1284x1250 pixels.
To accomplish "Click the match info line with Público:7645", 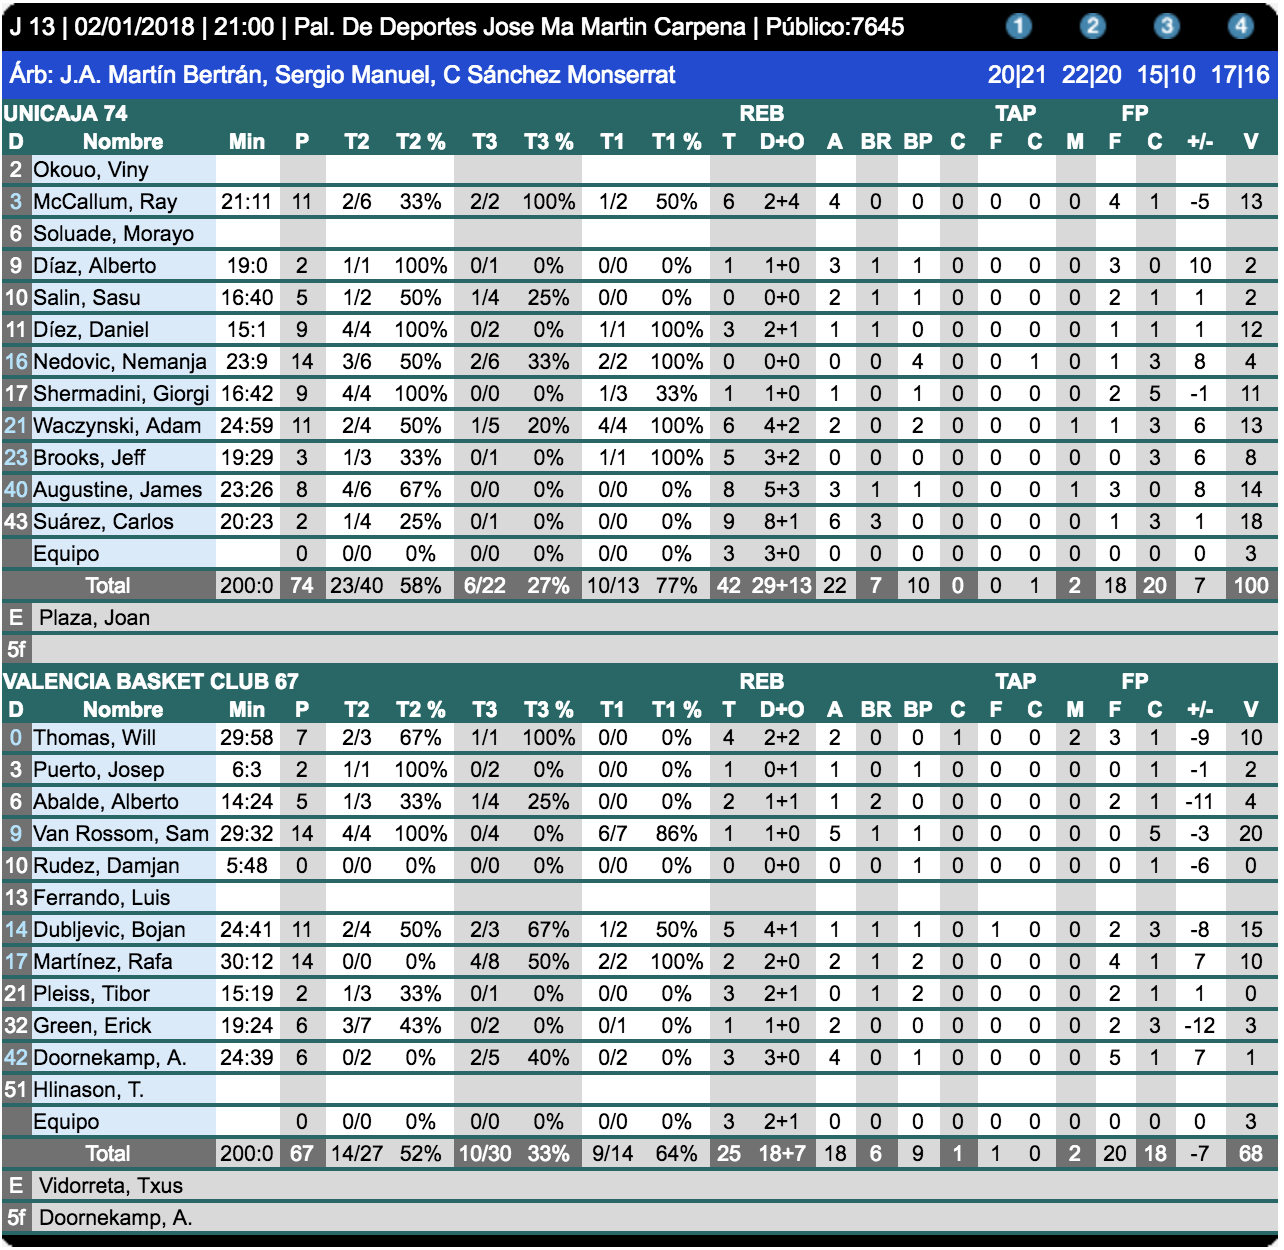I will coord(457,27).
